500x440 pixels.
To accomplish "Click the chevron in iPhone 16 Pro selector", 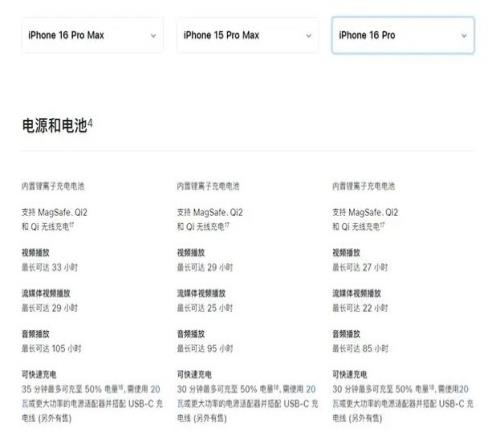I will (464, 36).
